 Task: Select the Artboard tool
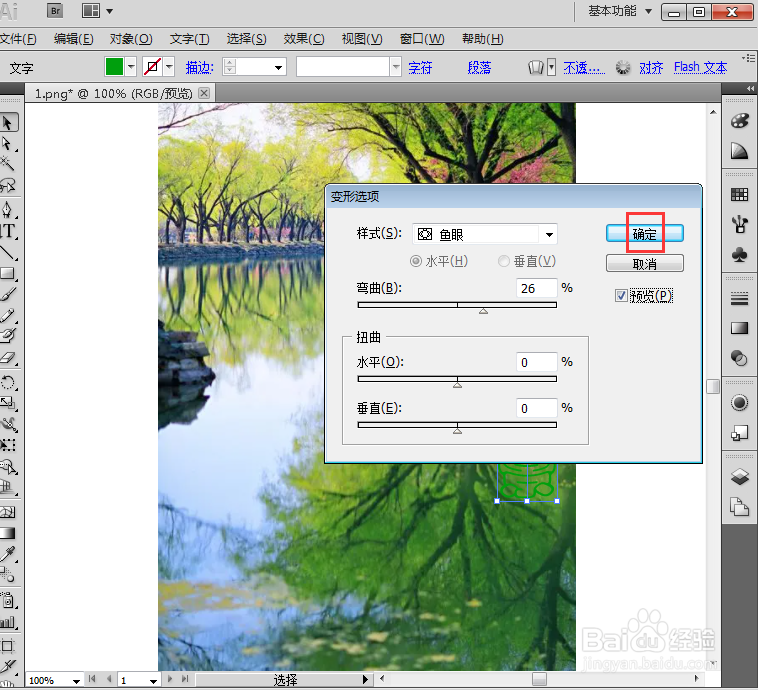7,646
